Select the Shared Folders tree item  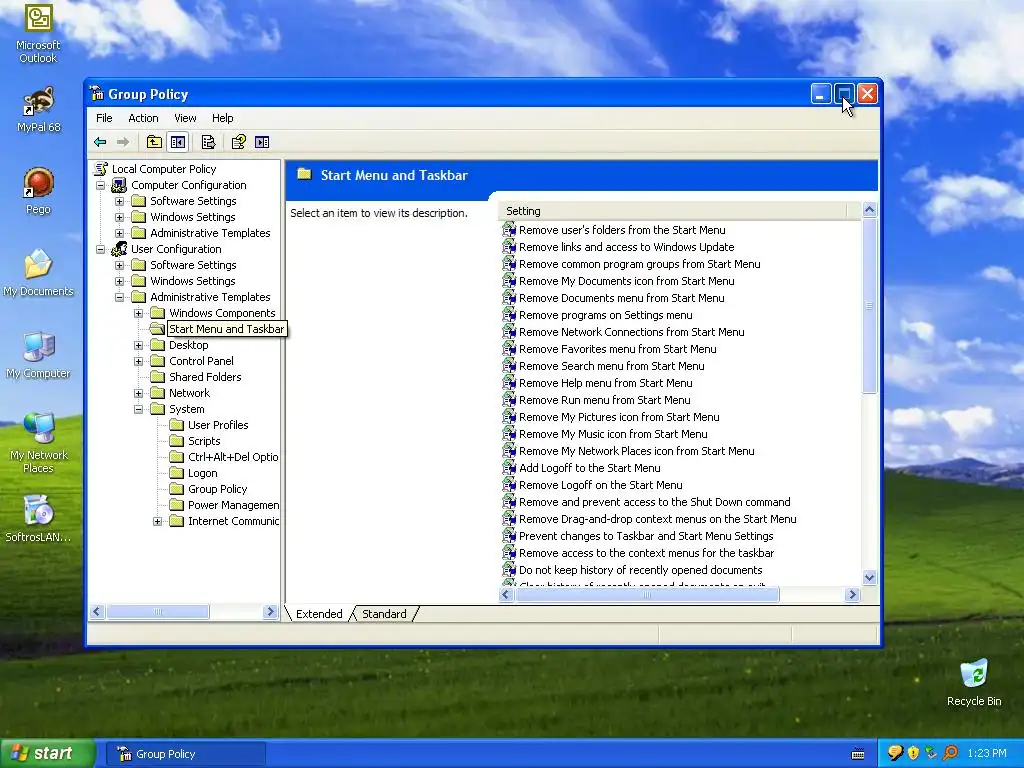pos(205,377)
